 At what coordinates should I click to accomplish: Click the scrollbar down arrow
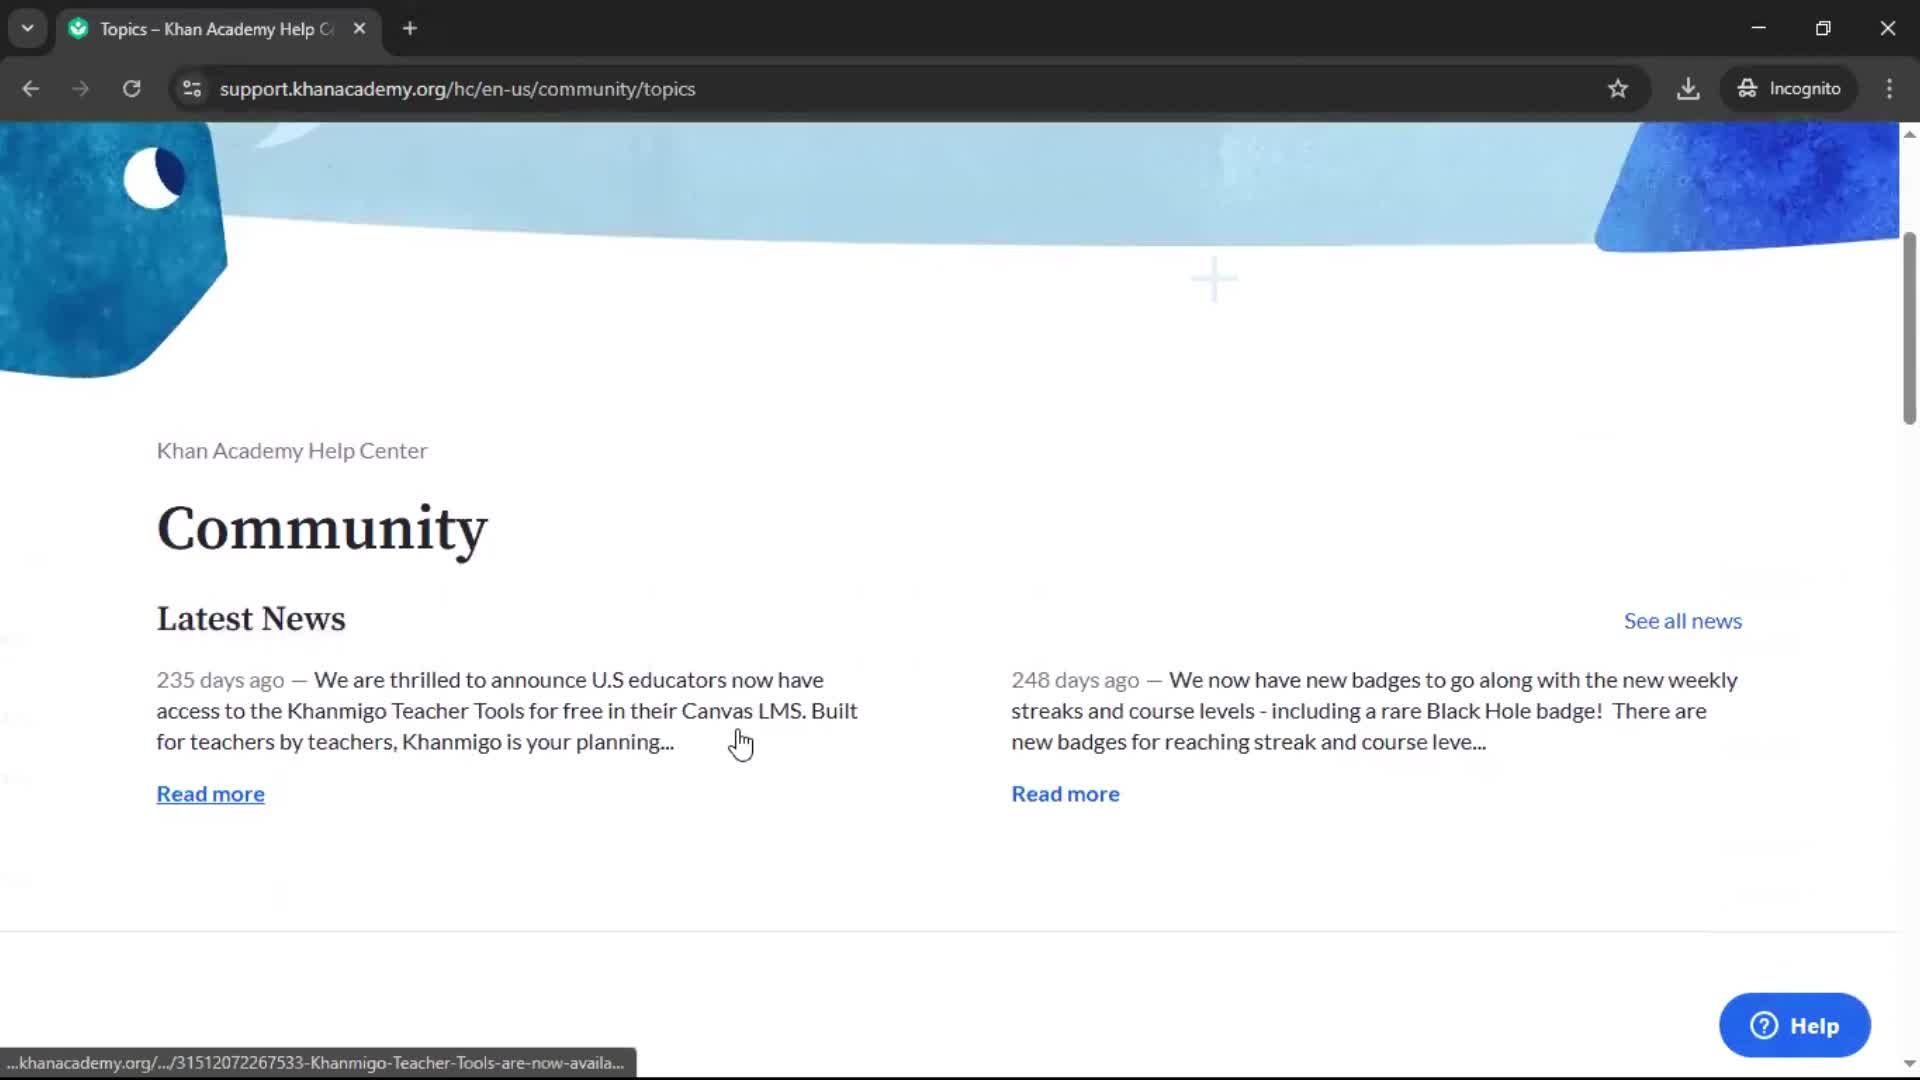coord(1909,1064)
